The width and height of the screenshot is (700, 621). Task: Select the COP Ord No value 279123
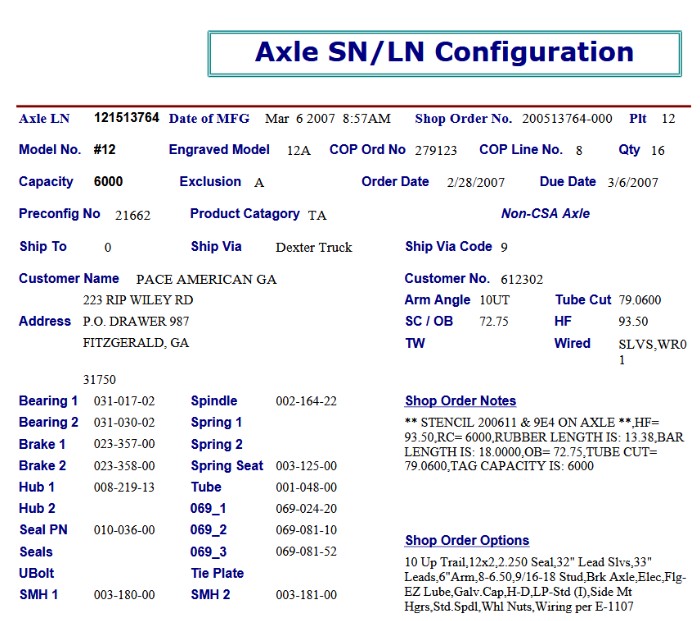[435, 151]
